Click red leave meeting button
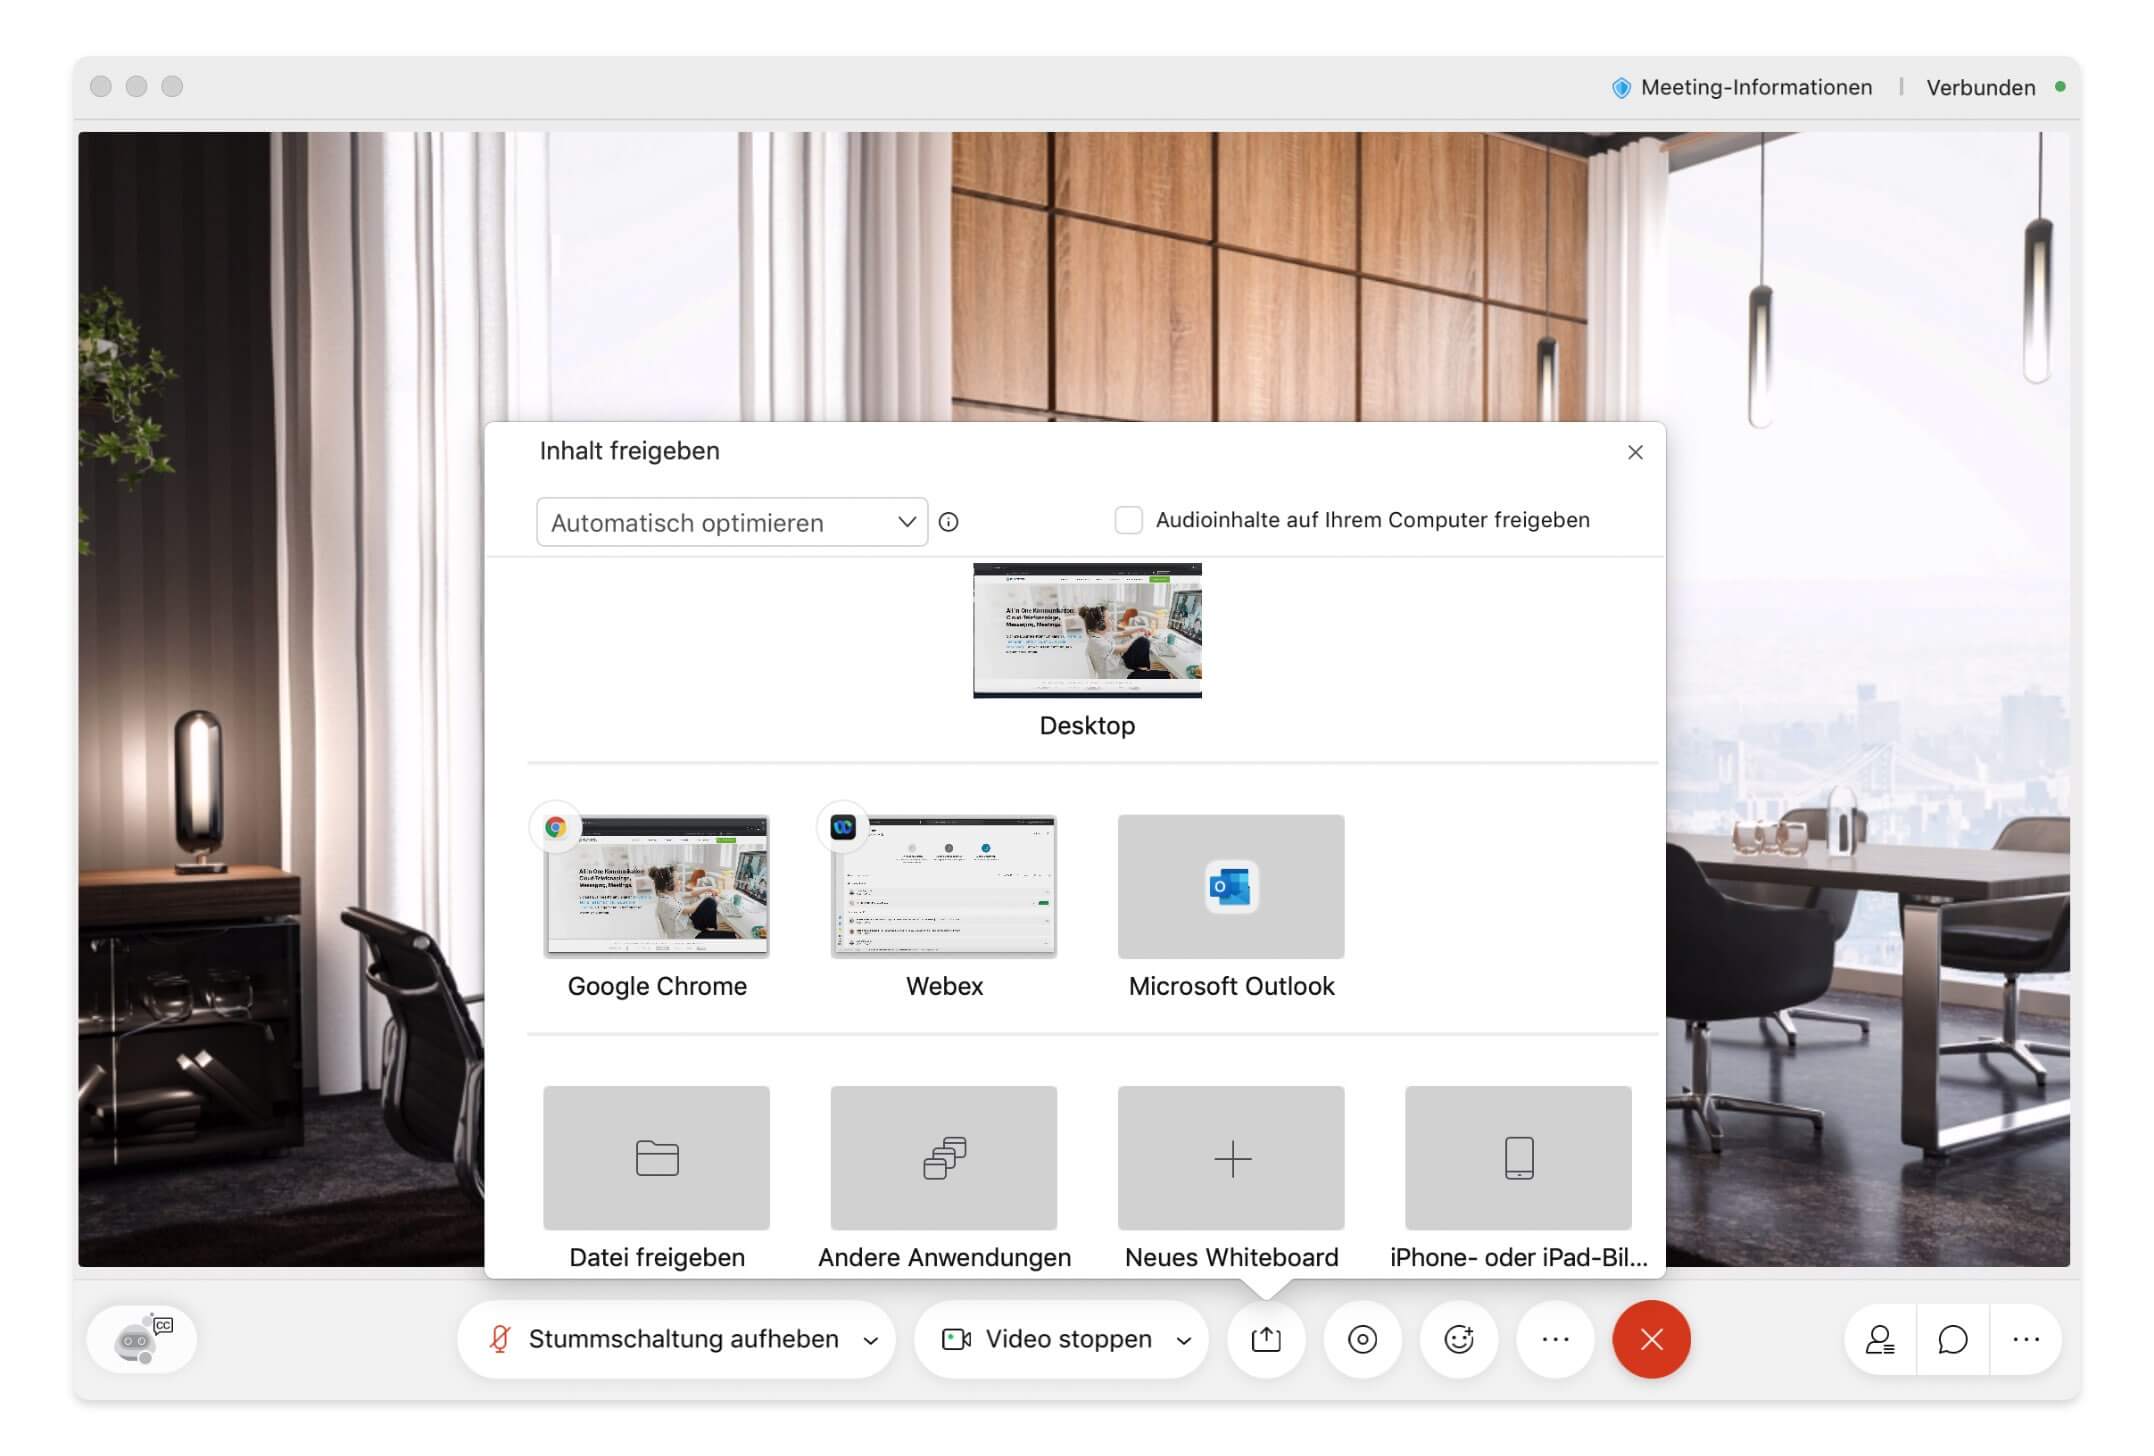Viewport: 2154px width, 1456px height. [x=1650, y=1339]
